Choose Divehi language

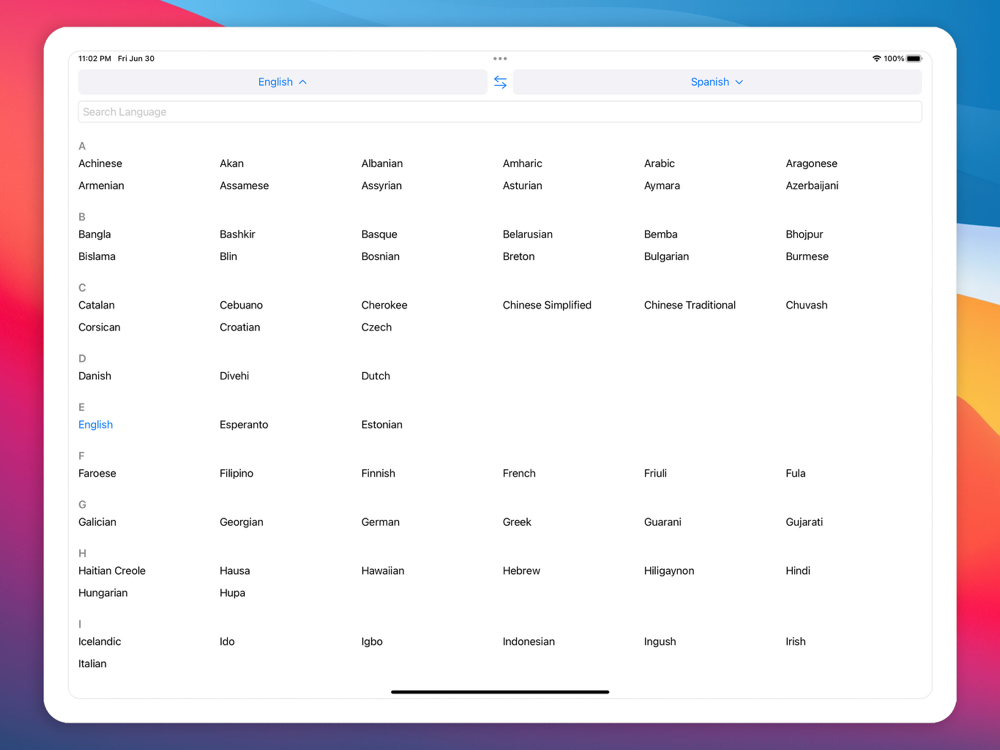point(234,376)
